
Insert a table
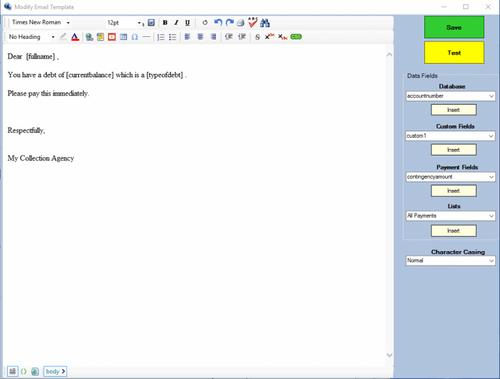pyautogui.click(x=123, y=37)
